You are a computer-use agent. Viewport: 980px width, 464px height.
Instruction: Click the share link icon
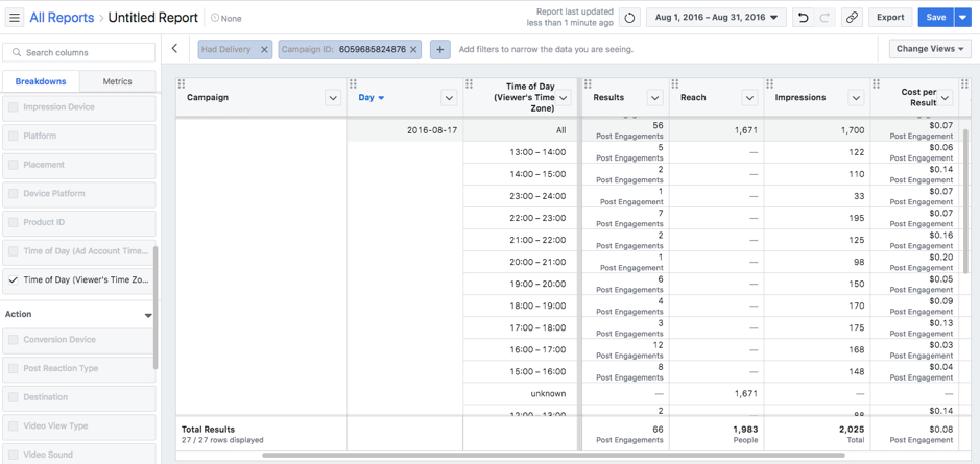(x=851, y=18)
